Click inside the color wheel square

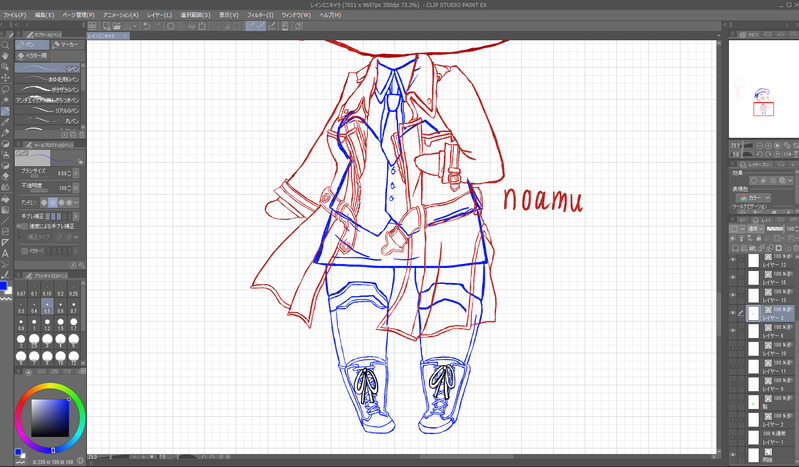pos(49,418)
